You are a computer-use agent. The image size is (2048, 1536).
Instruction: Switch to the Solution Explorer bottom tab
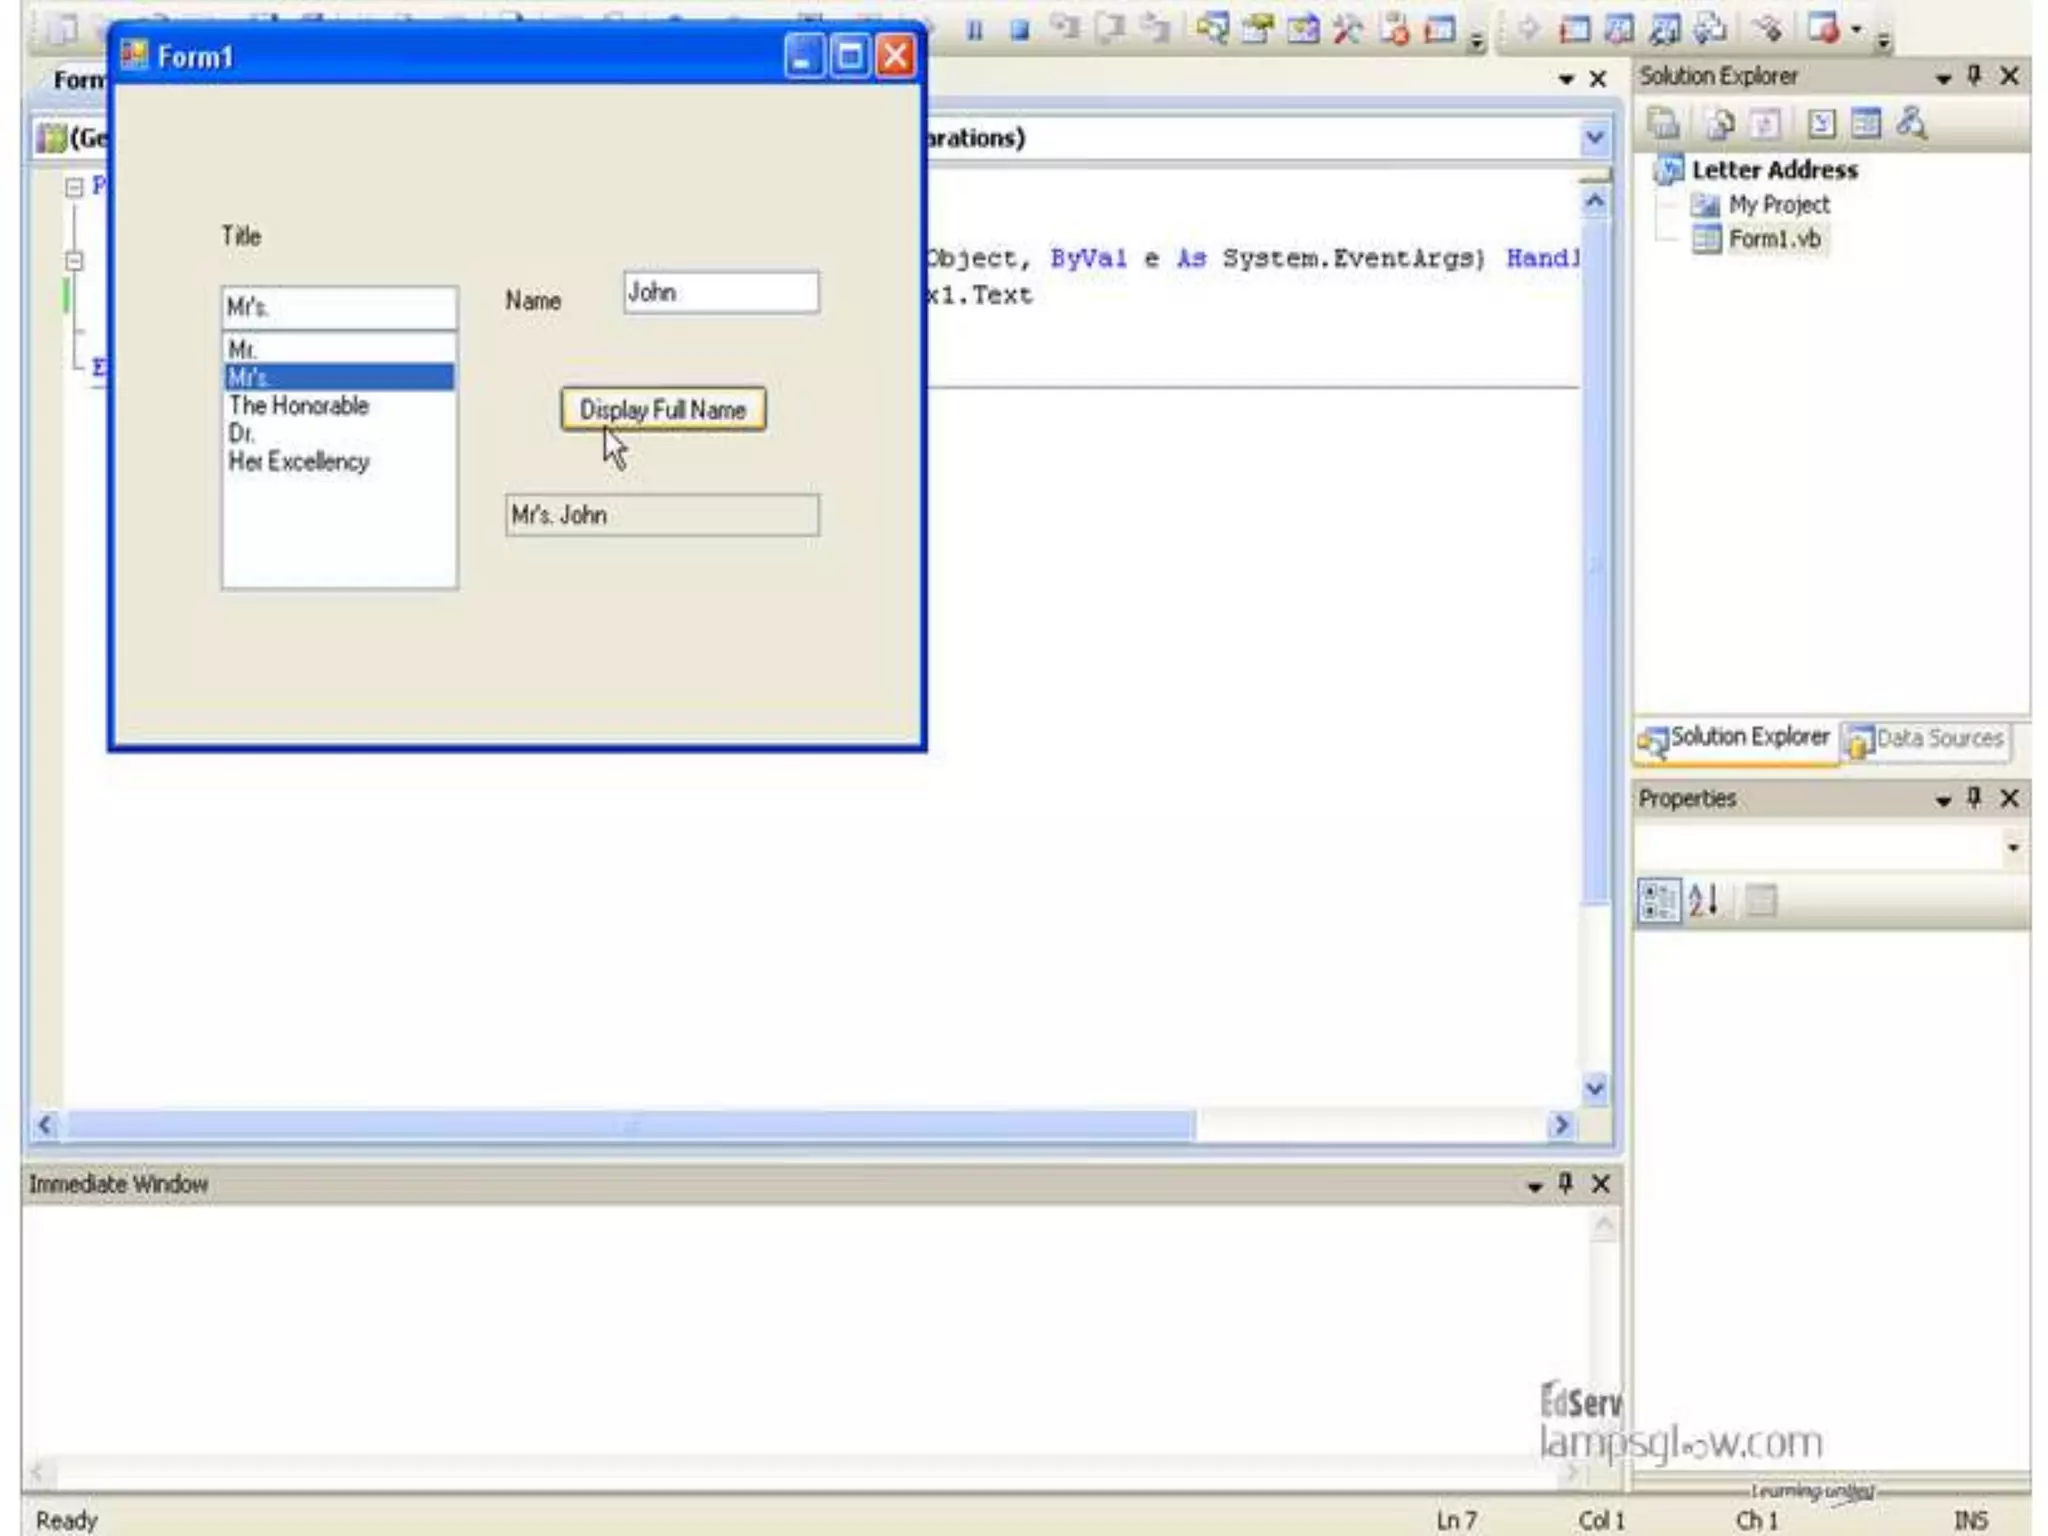(1735, 738)
